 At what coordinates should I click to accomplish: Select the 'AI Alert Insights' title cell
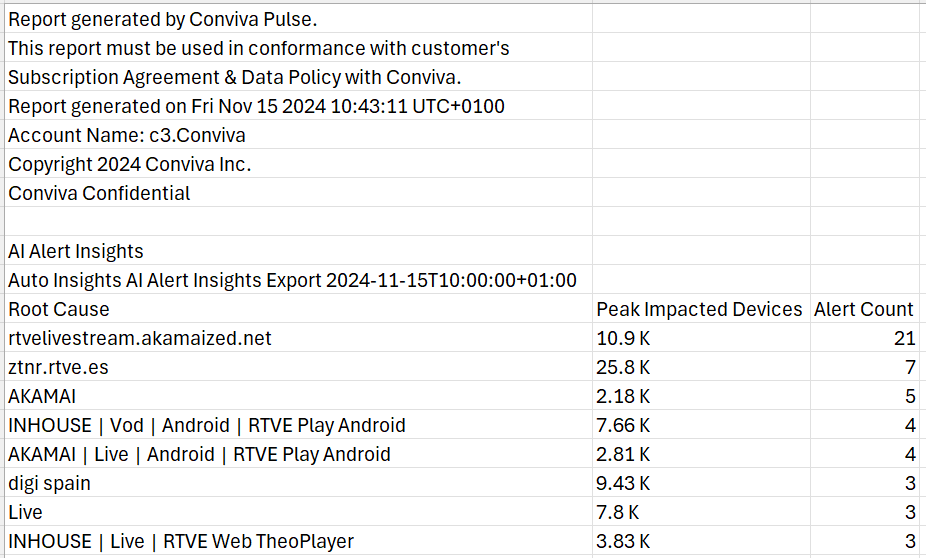(76, 251)
